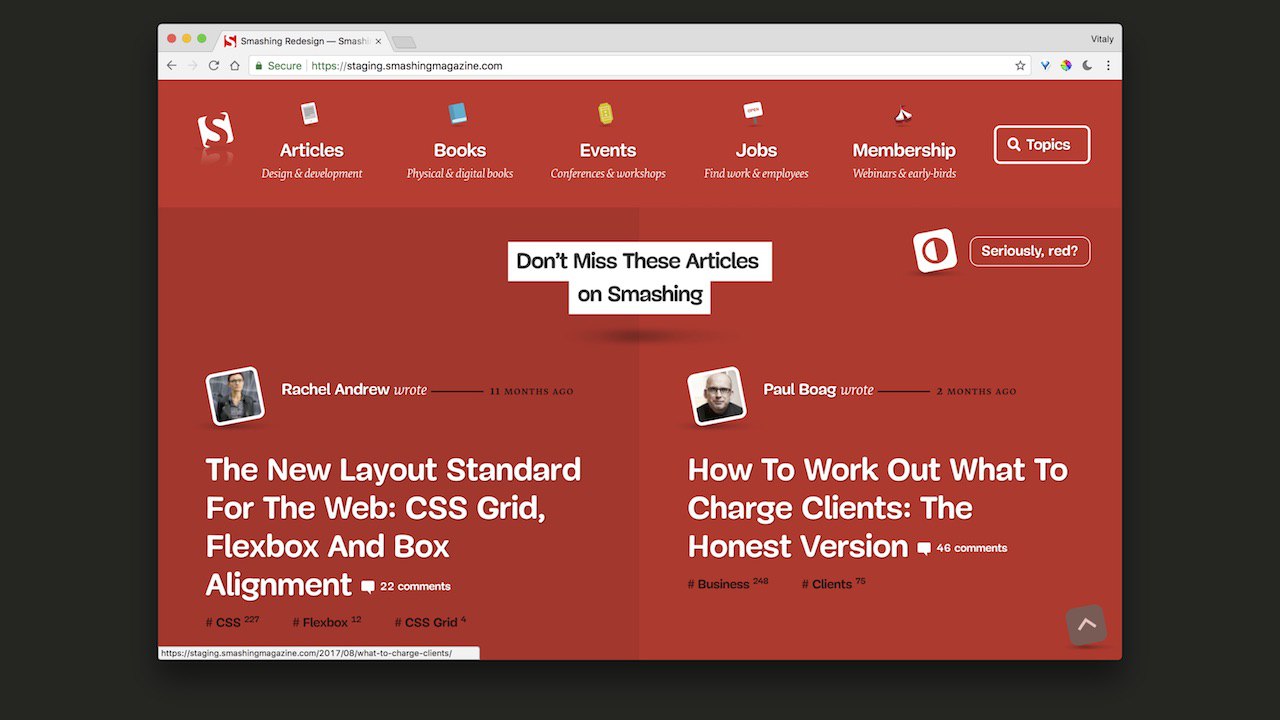Open the Topics search button

pyautogui.click(x=1042, y=145)
